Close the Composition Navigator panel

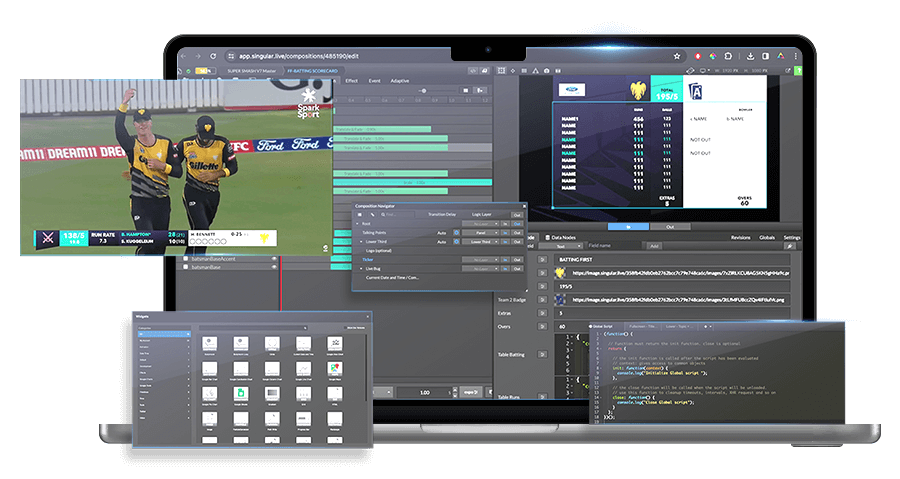pos(524,206)
